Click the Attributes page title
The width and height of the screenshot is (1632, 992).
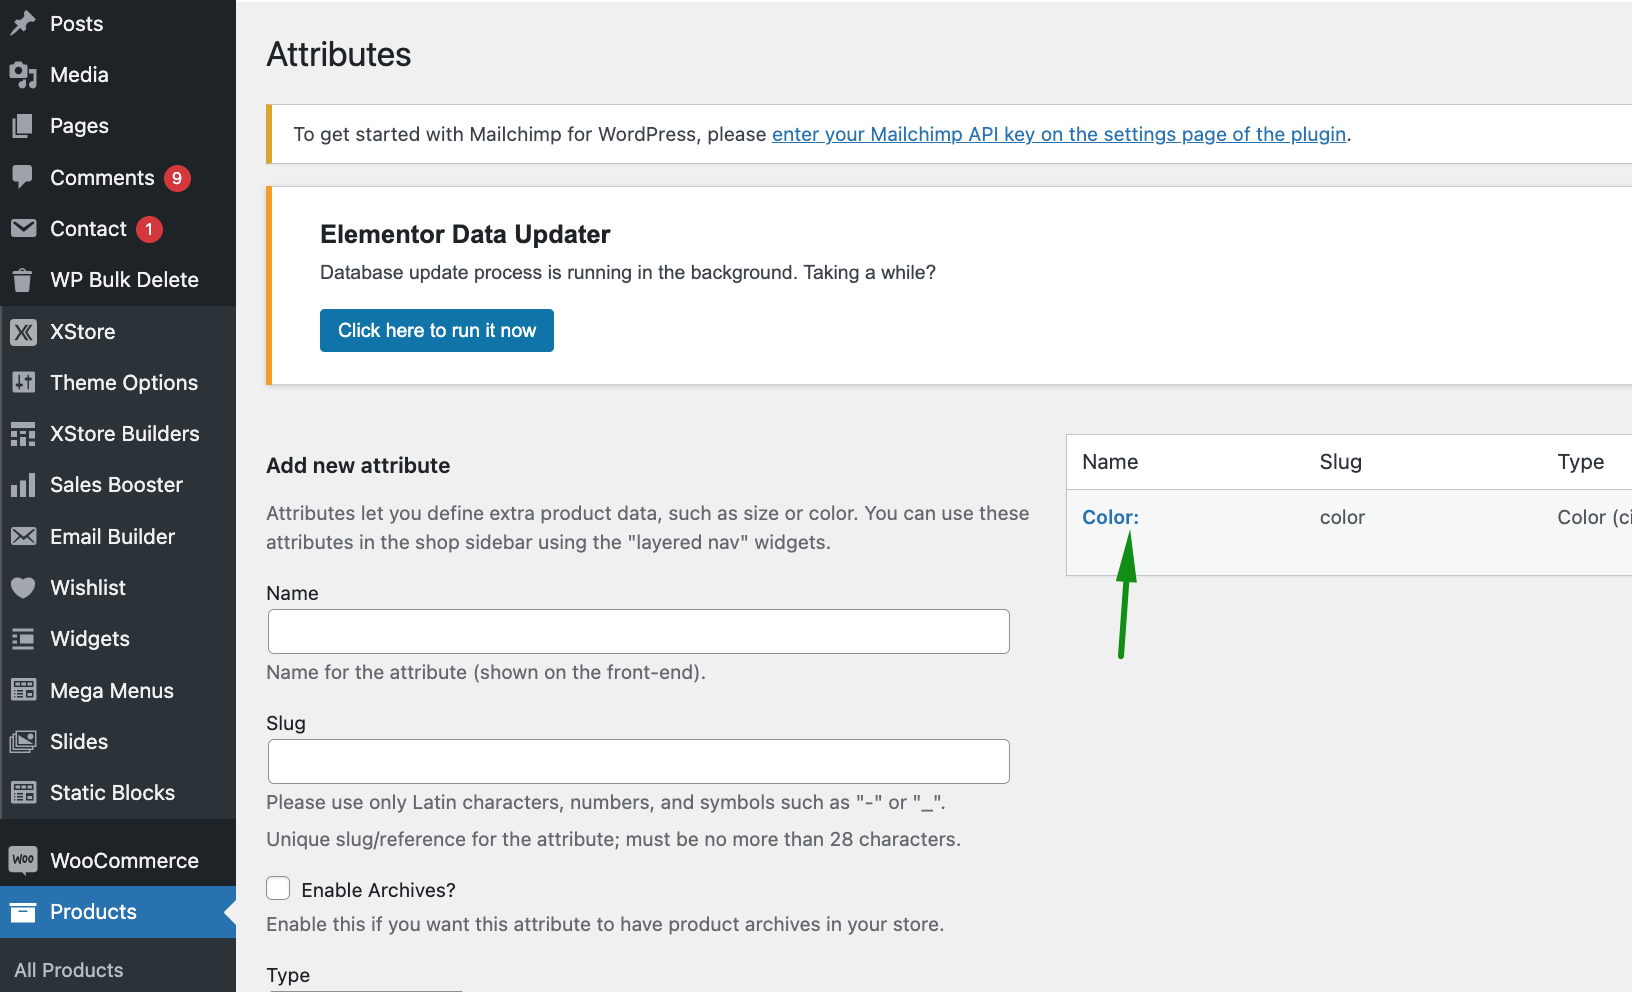tap(339, 54)
